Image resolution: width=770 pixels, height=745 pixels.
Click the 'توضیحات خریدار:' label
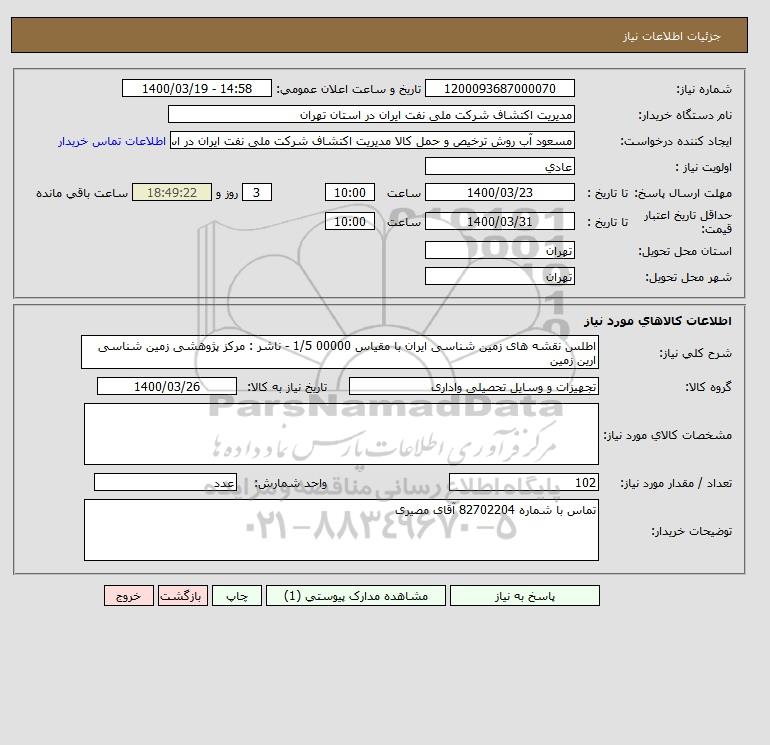(x=691, y=531)
